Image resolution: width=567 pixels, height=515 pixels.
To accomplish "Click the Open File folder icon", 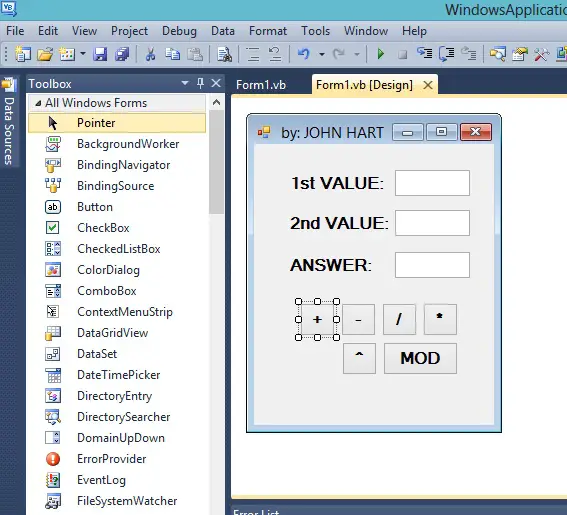I will coord(45,54).
